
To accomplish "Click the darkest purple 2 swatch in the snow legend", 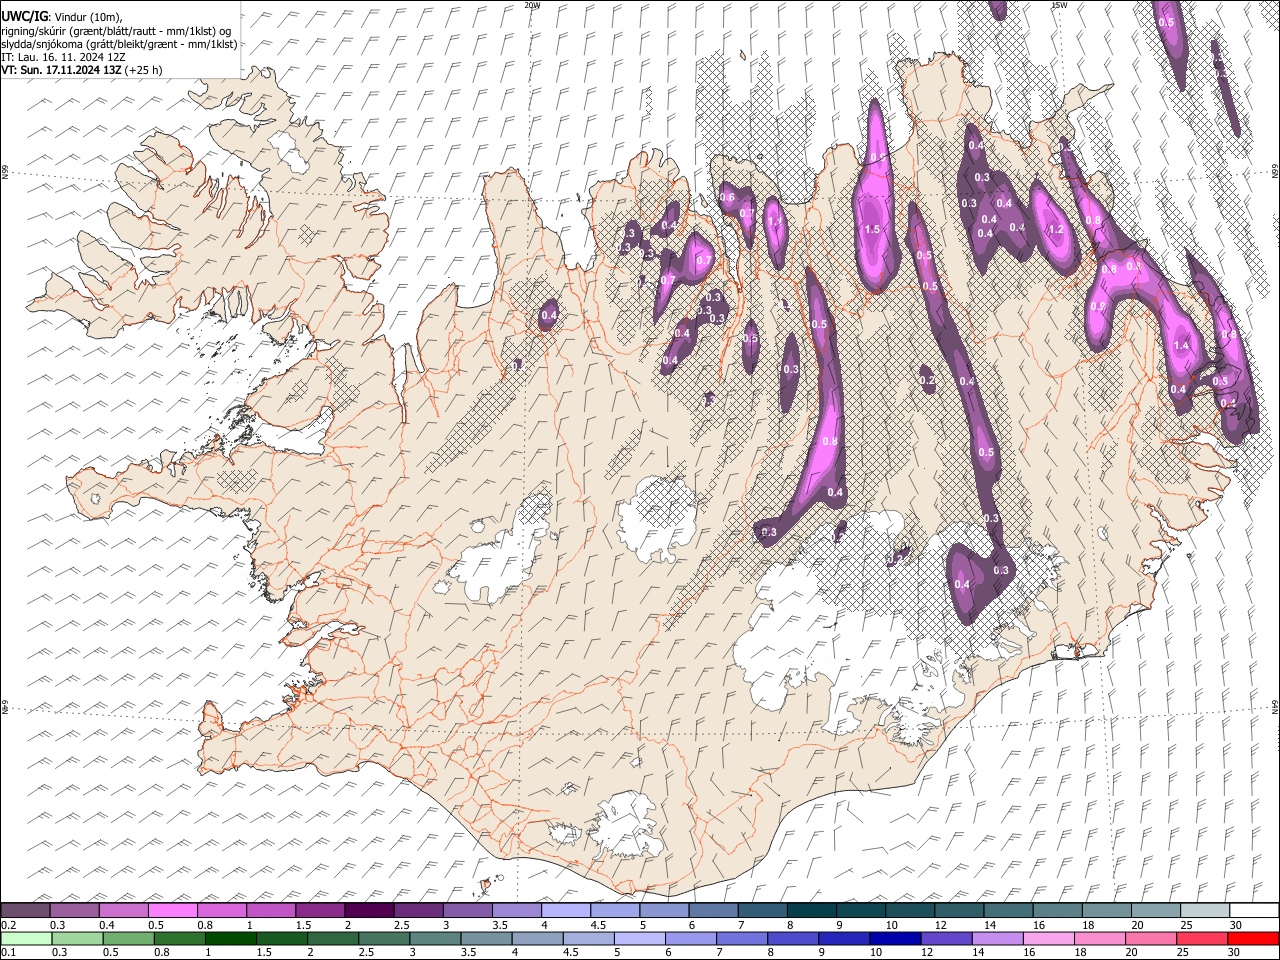I will coord(368,910).
